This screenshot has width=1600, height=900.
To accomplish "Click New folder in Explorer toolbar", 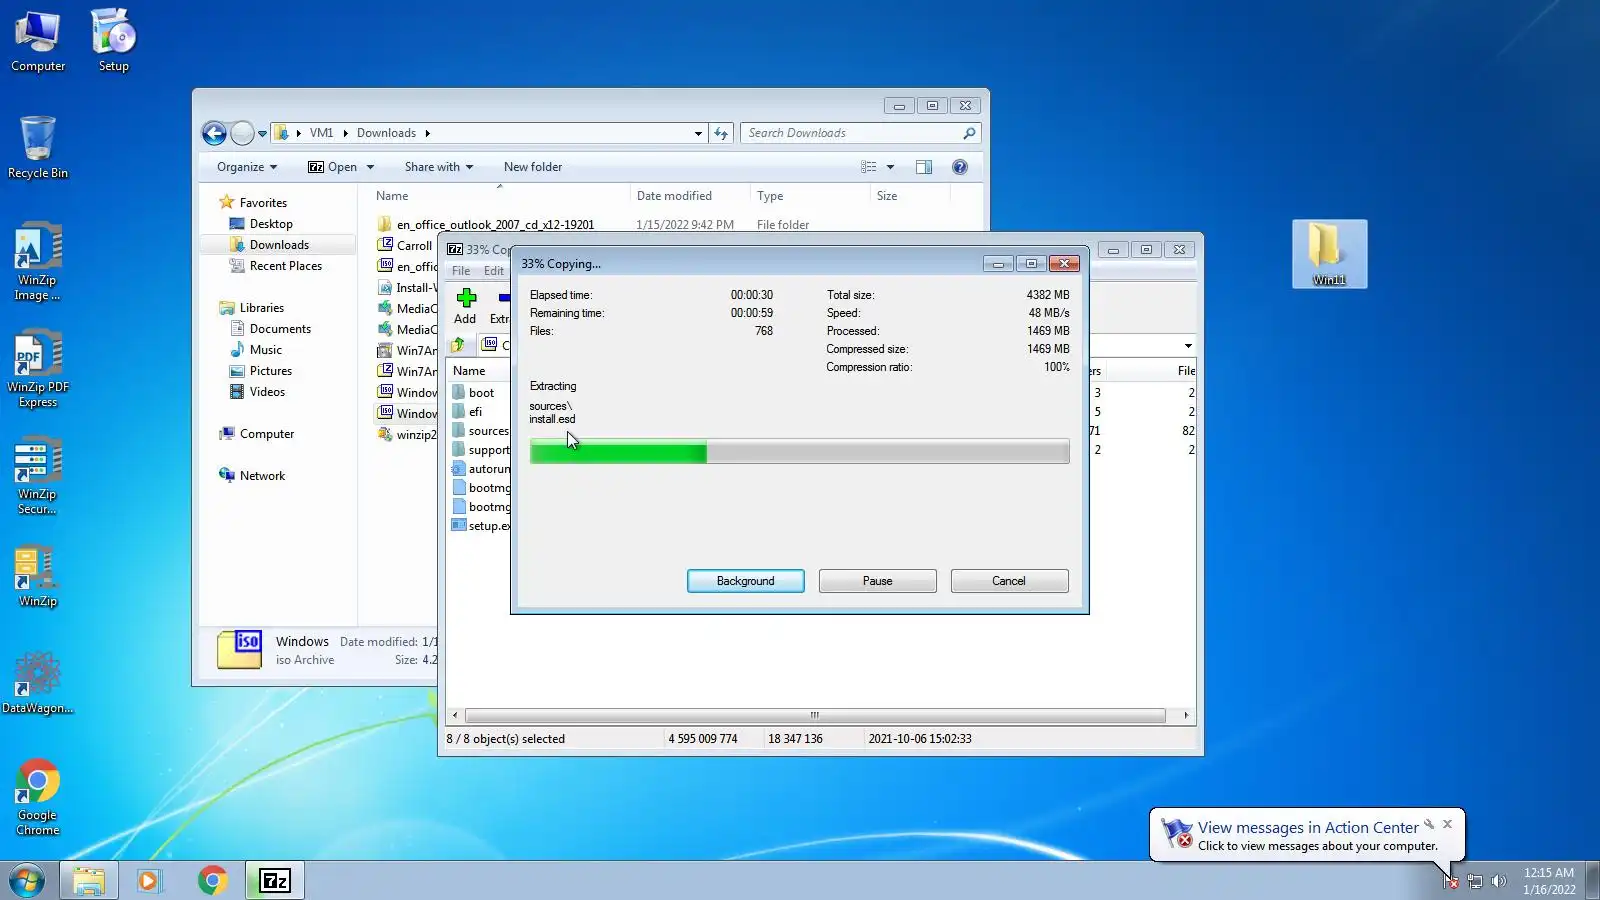I will 533,167.
